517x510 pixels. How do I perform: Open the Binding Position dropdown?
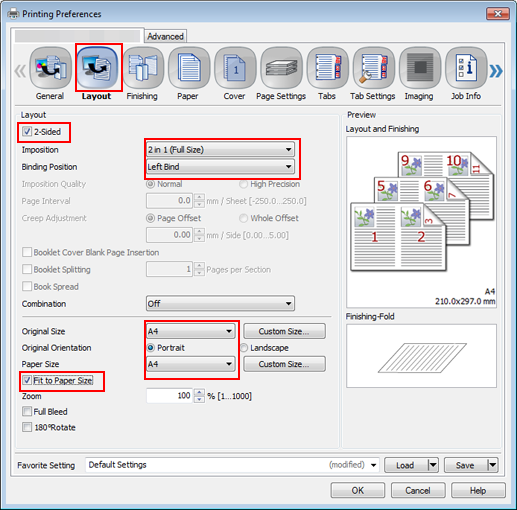(x=220, y=166)
